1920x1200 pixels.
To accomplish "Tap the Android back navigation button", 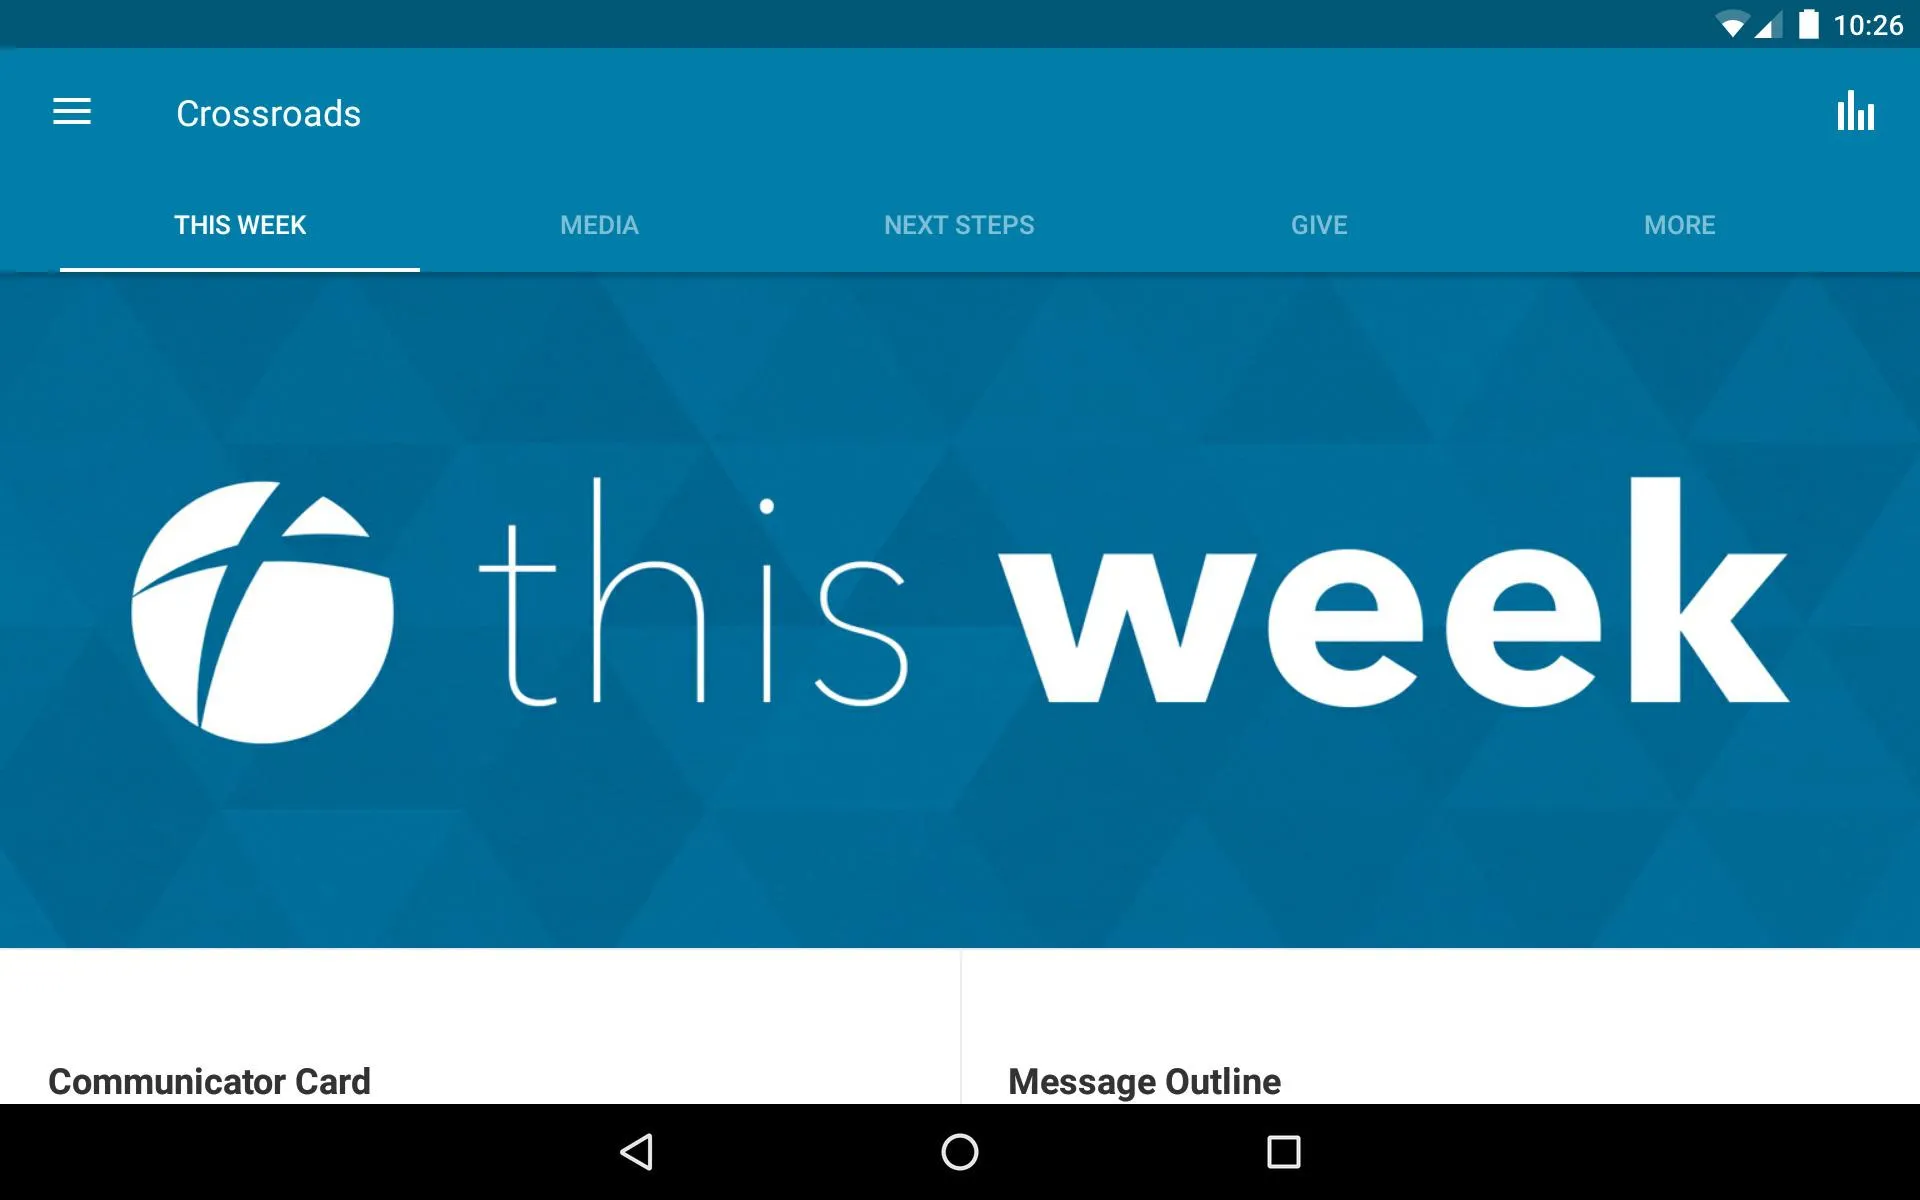I will tap(637, 1150).
